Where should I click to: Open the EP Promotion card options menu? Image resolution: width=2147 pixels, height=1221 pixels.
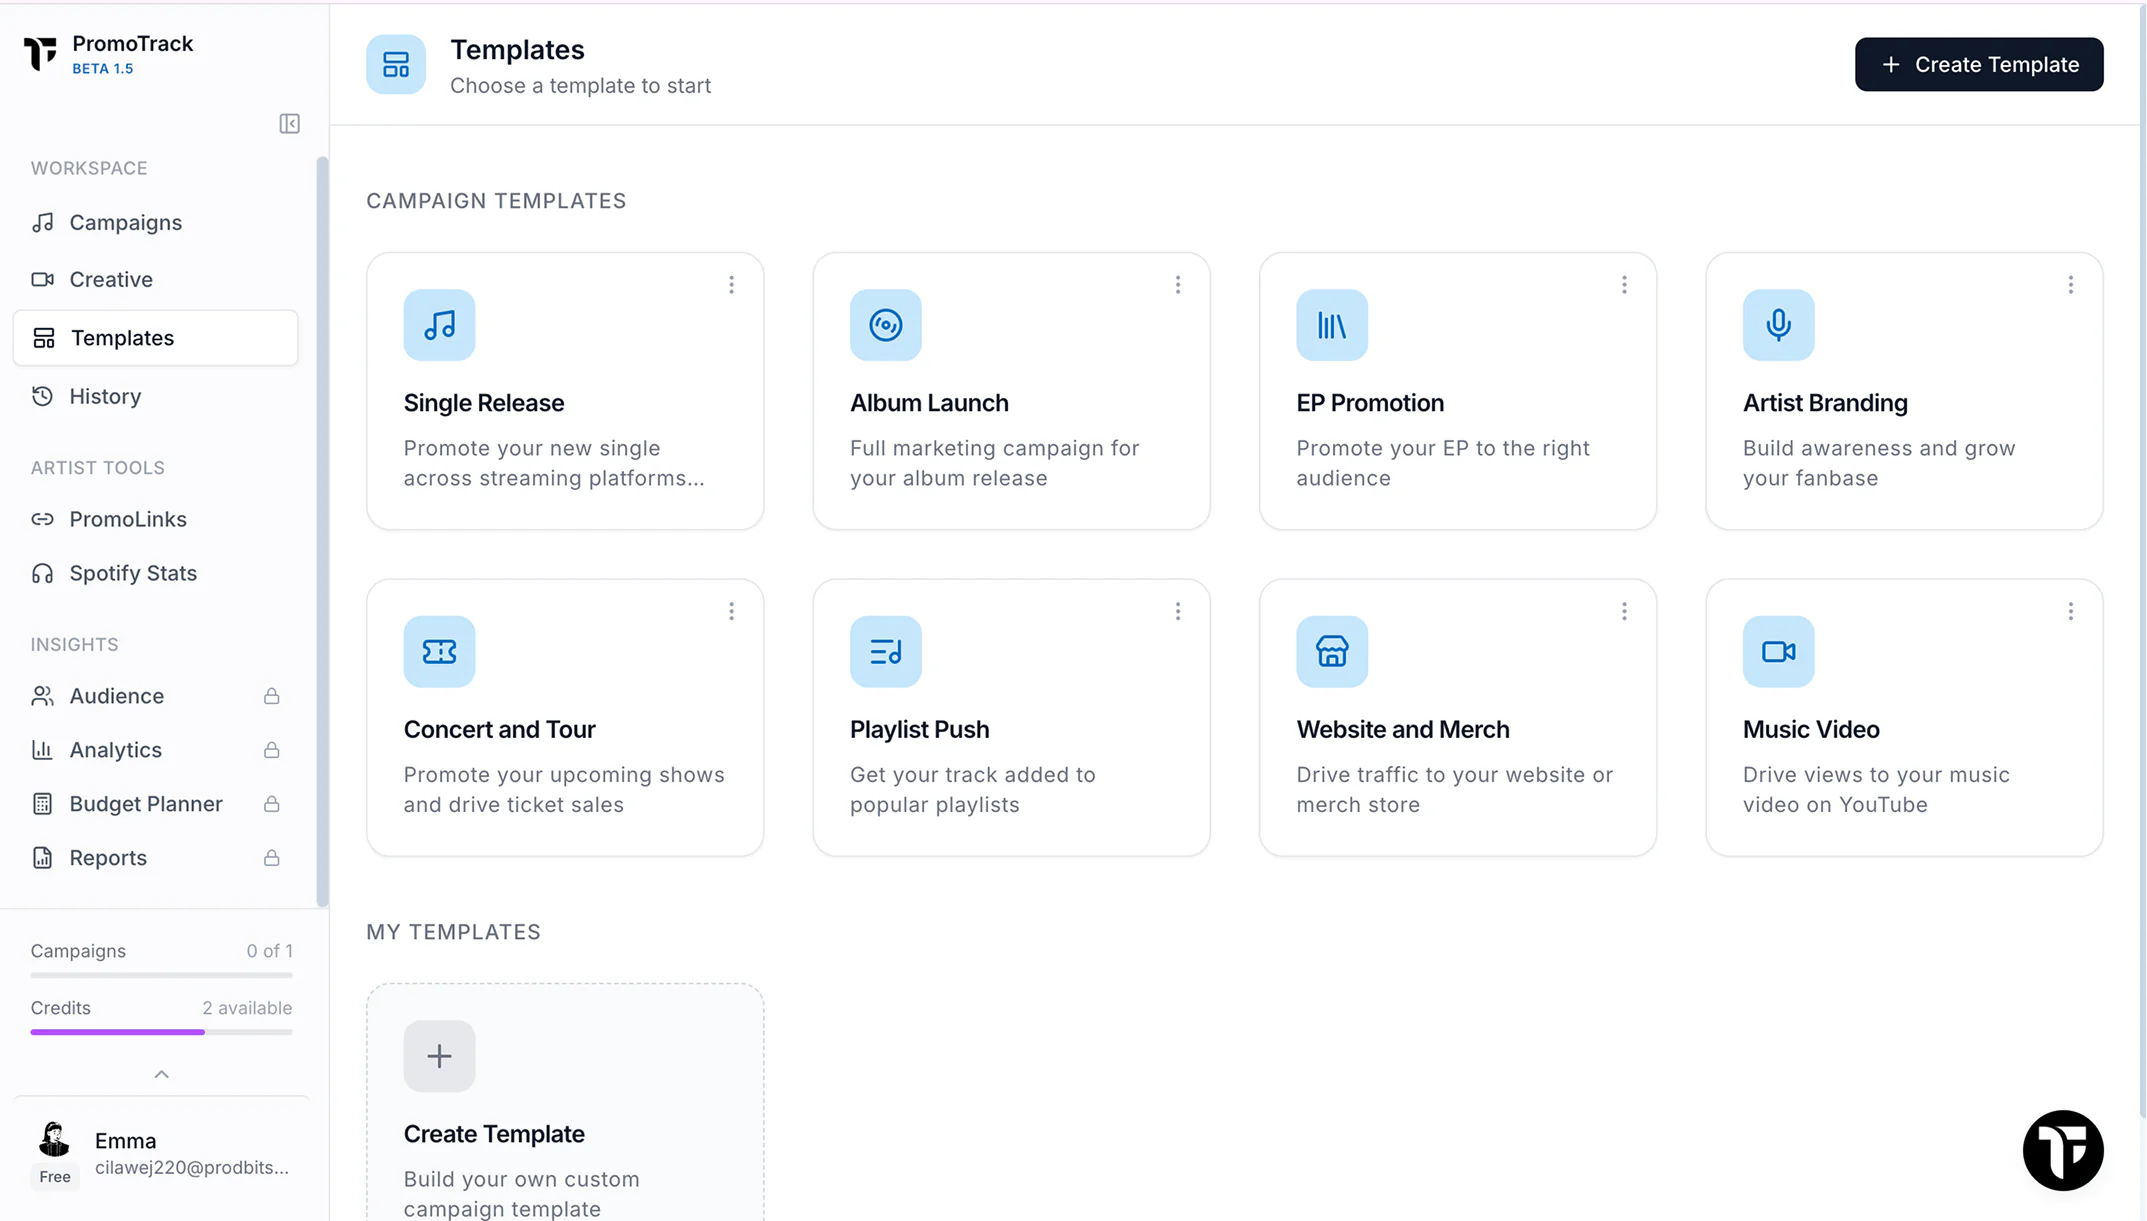1624,285
